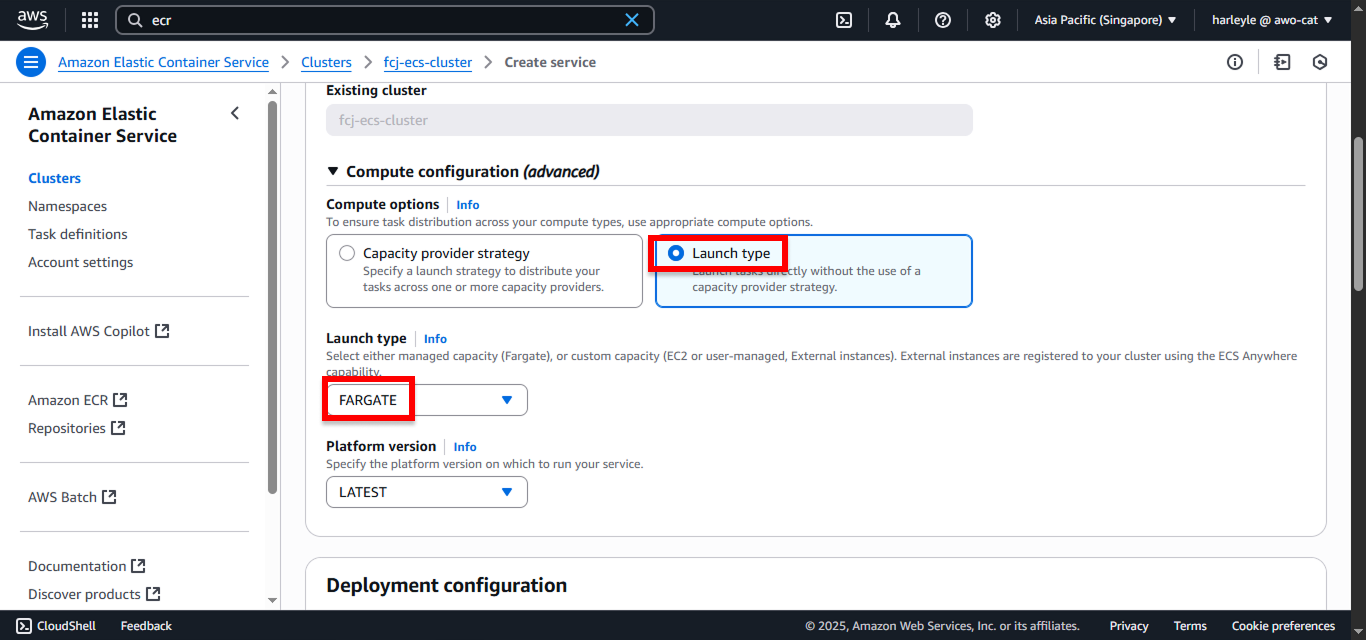The height and width of the screenshot is (640, 1366).
Task: Open the FARGATE launch type dropdown
Action: point(427,400)
